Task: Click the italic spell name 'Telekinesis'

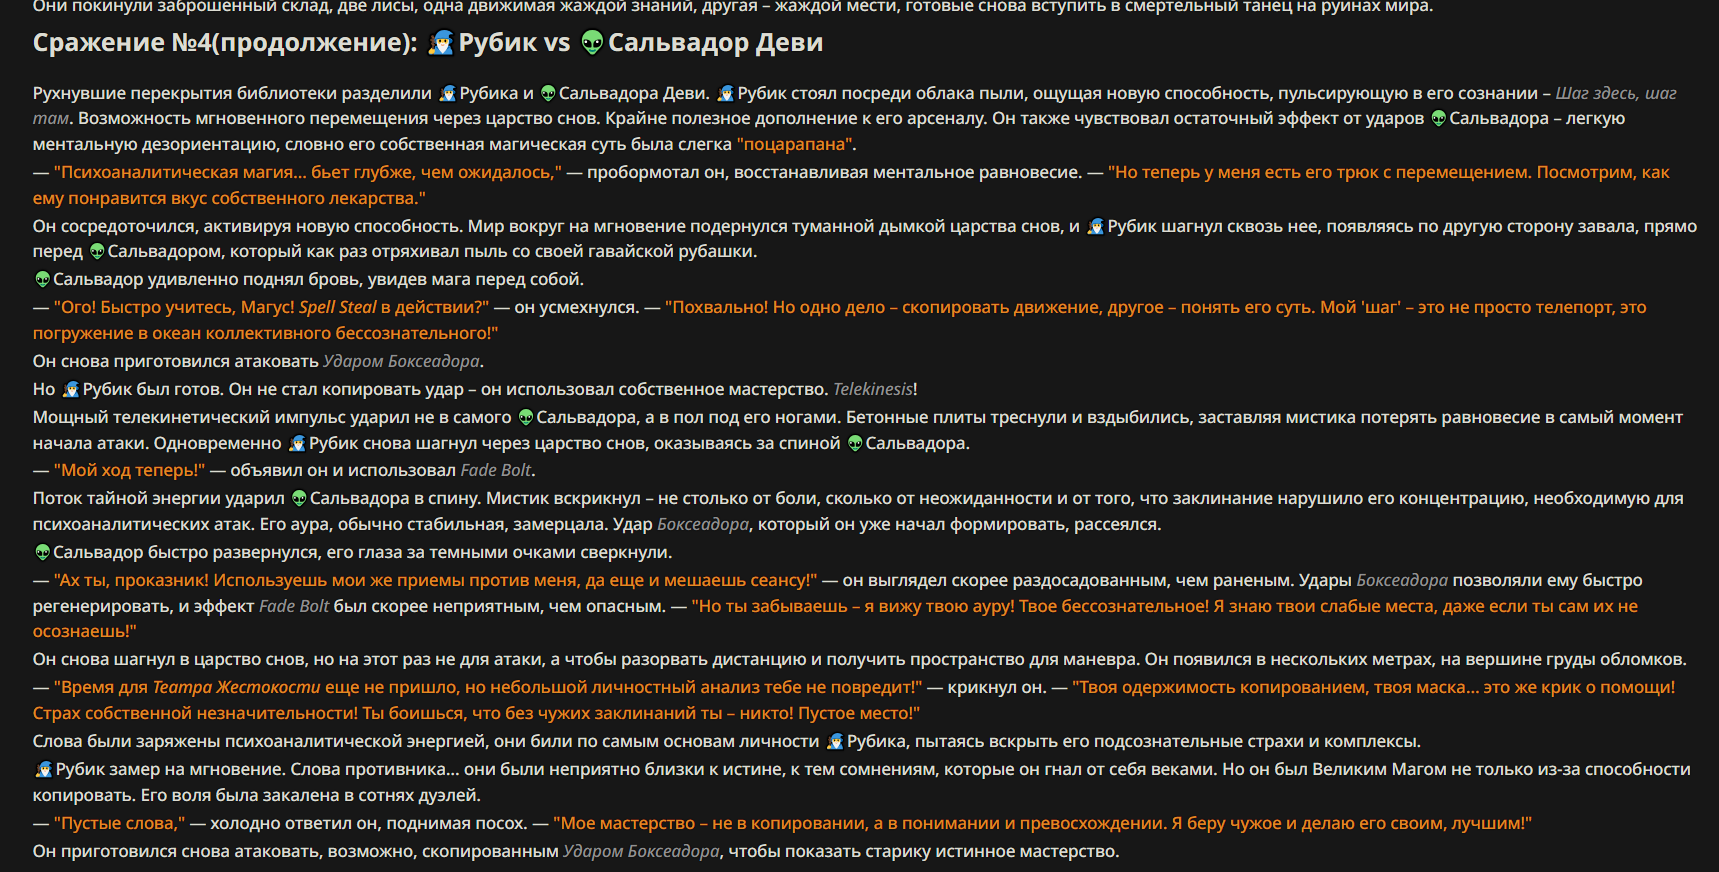Action: click(x=873, y=389)
